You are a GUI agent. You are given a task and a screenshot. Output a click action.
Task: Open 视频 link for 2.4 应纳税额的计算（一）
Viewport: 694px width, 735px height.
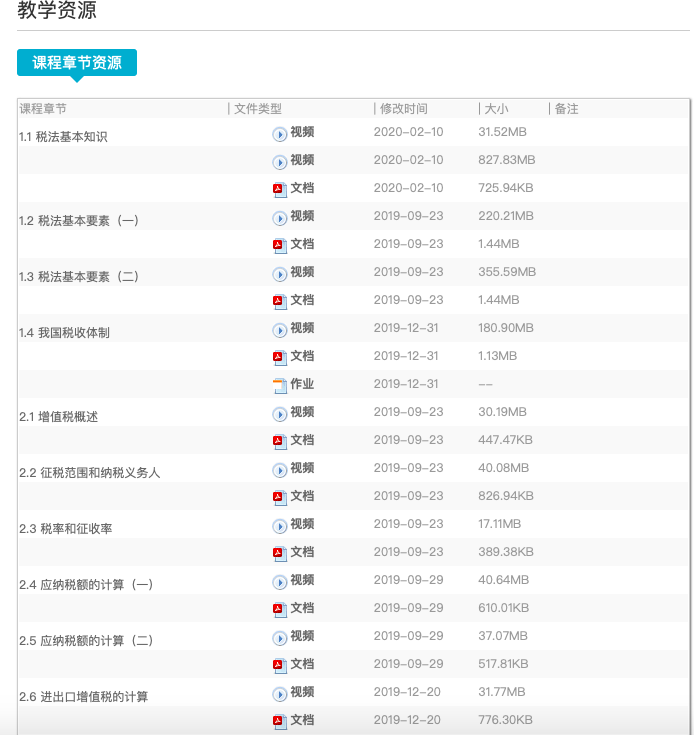[x=302, y=580]
